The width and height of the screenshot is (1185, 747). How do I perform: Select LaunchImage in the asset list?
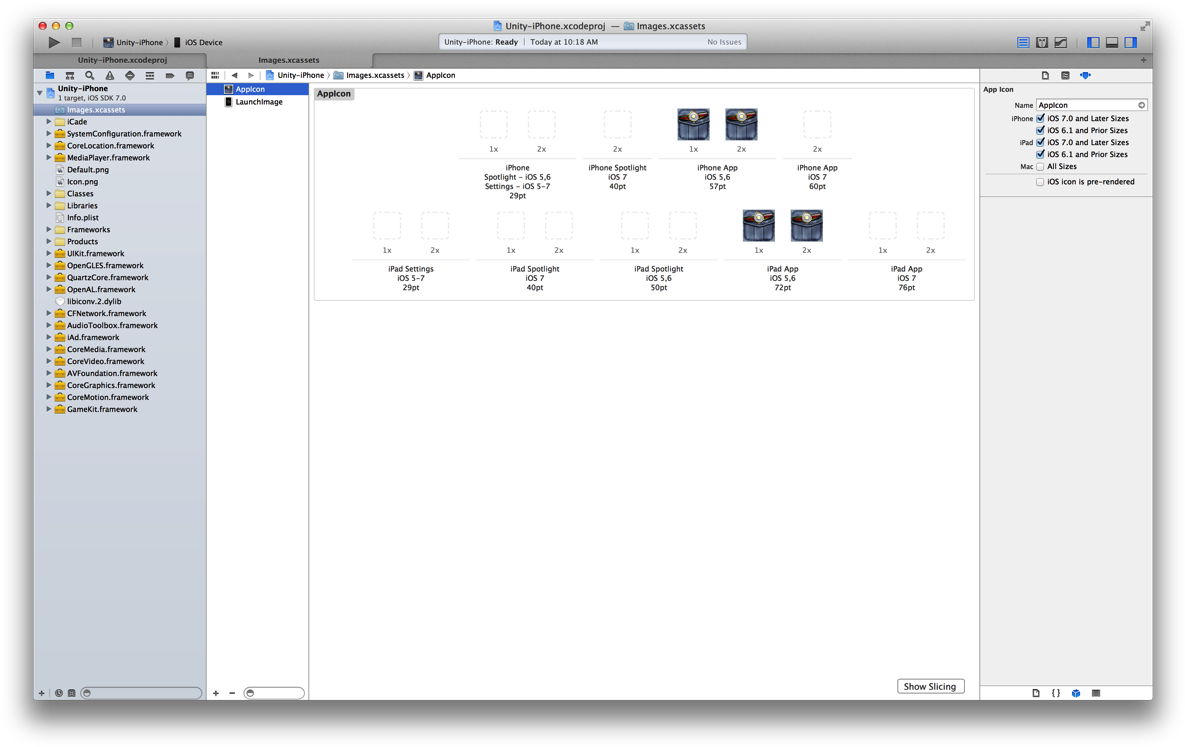[x=257, y=101]
